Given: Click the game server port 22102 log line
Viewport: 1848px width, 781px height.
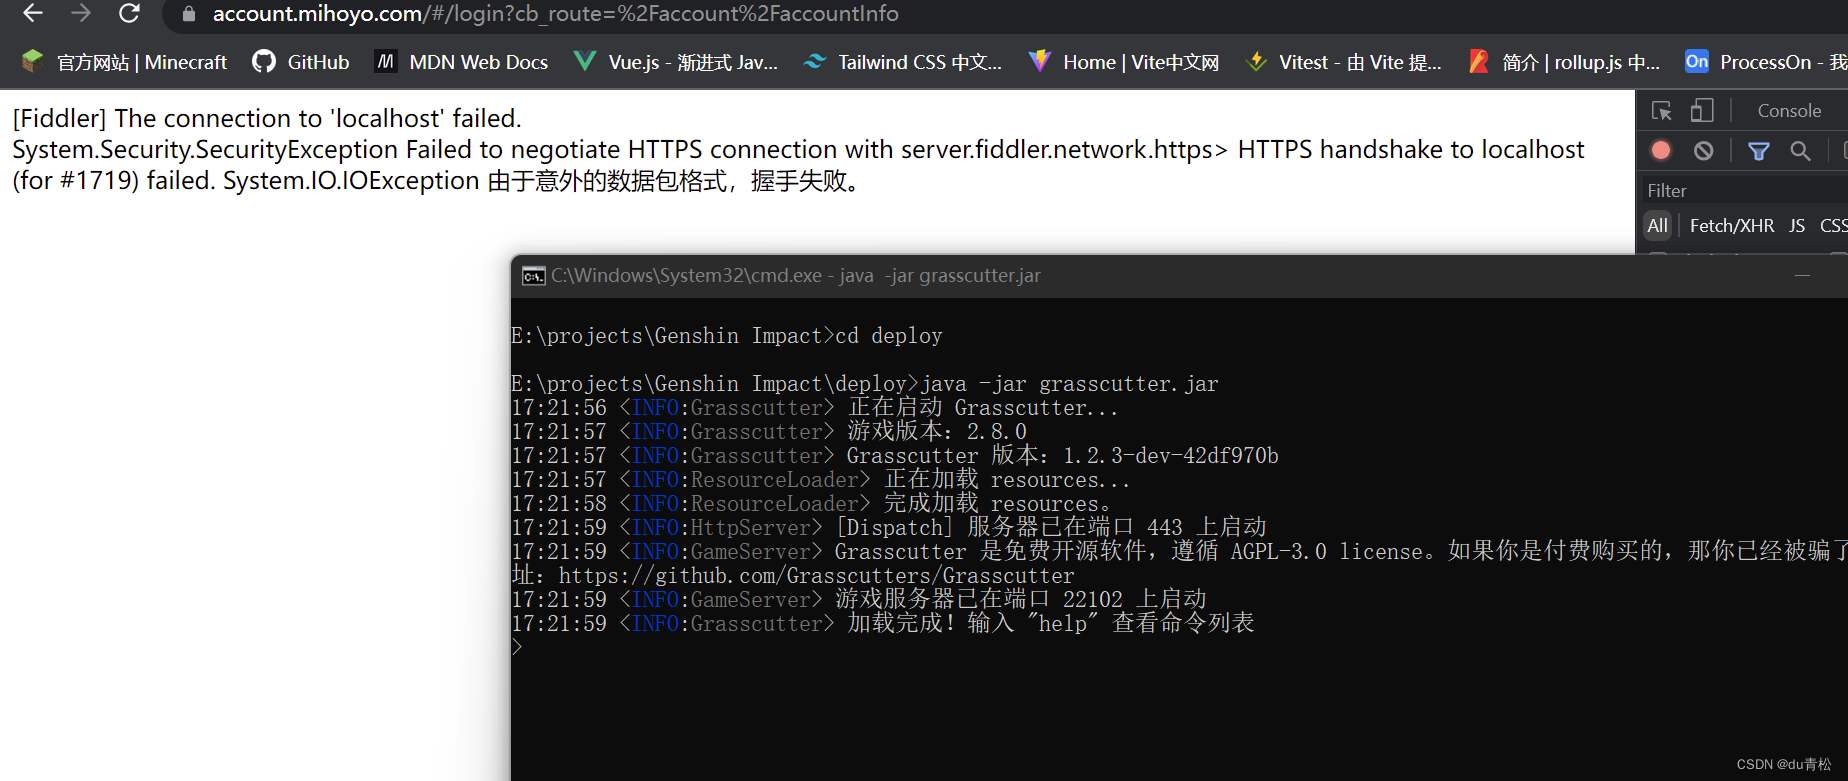Looking at the screenshot, I should 859,600.
